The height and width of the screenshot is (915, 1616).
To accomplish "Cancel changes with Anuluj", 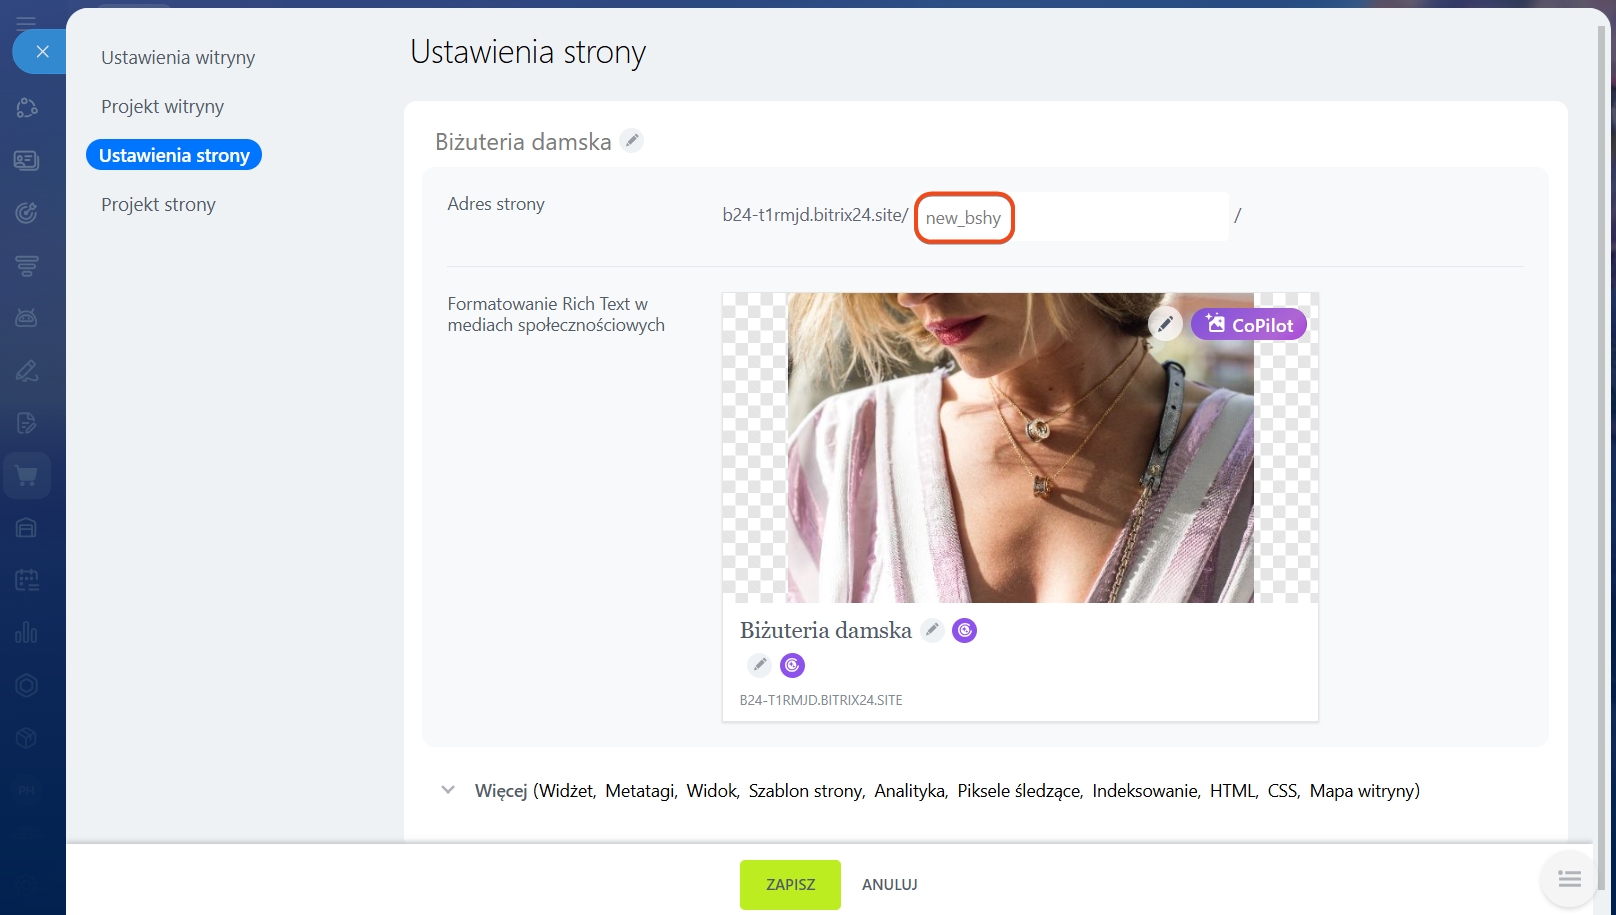I will (x=889, y=885).
